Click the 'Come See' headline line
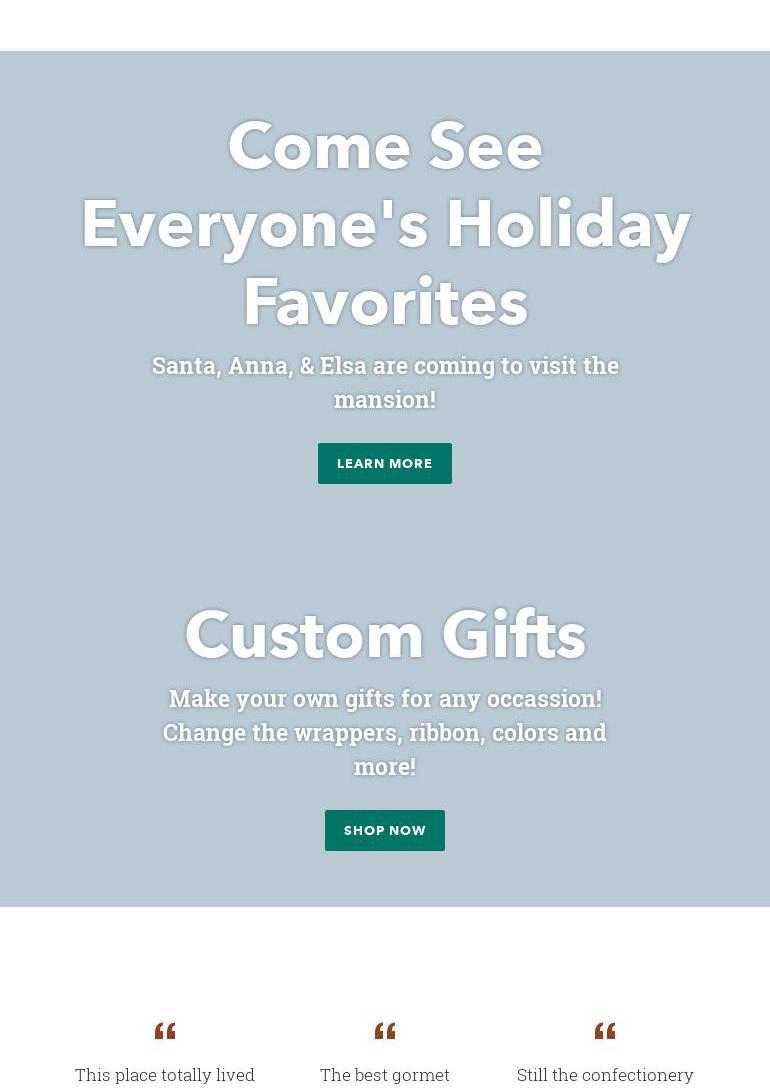 coord(385,146)
